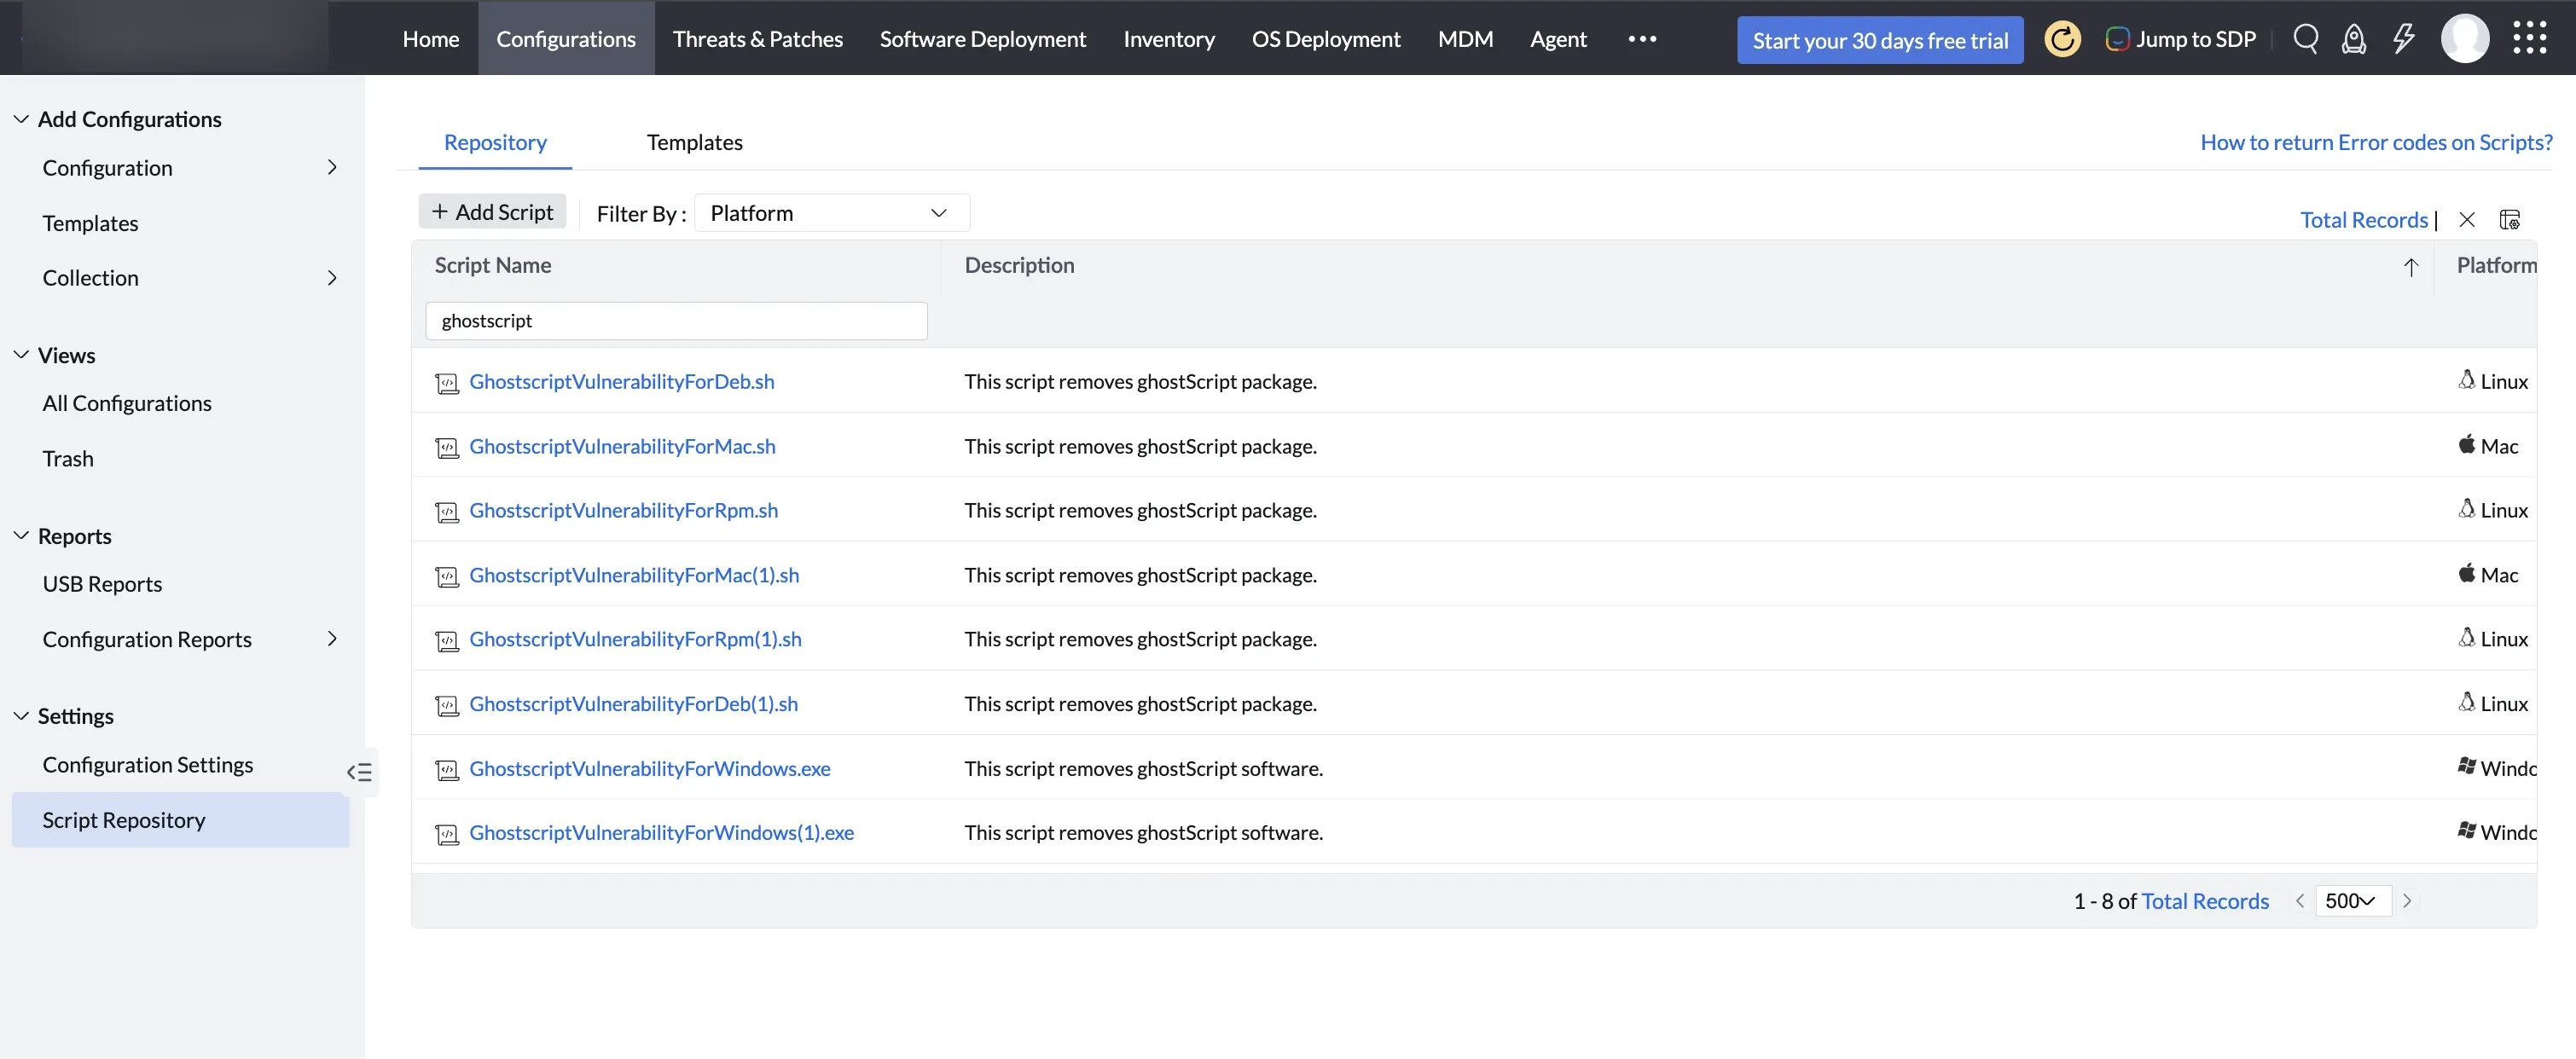Click Start your 30 days free trial
Screen dimensions: 2576x1059
pyautogui.click(x=1880, y=40)
